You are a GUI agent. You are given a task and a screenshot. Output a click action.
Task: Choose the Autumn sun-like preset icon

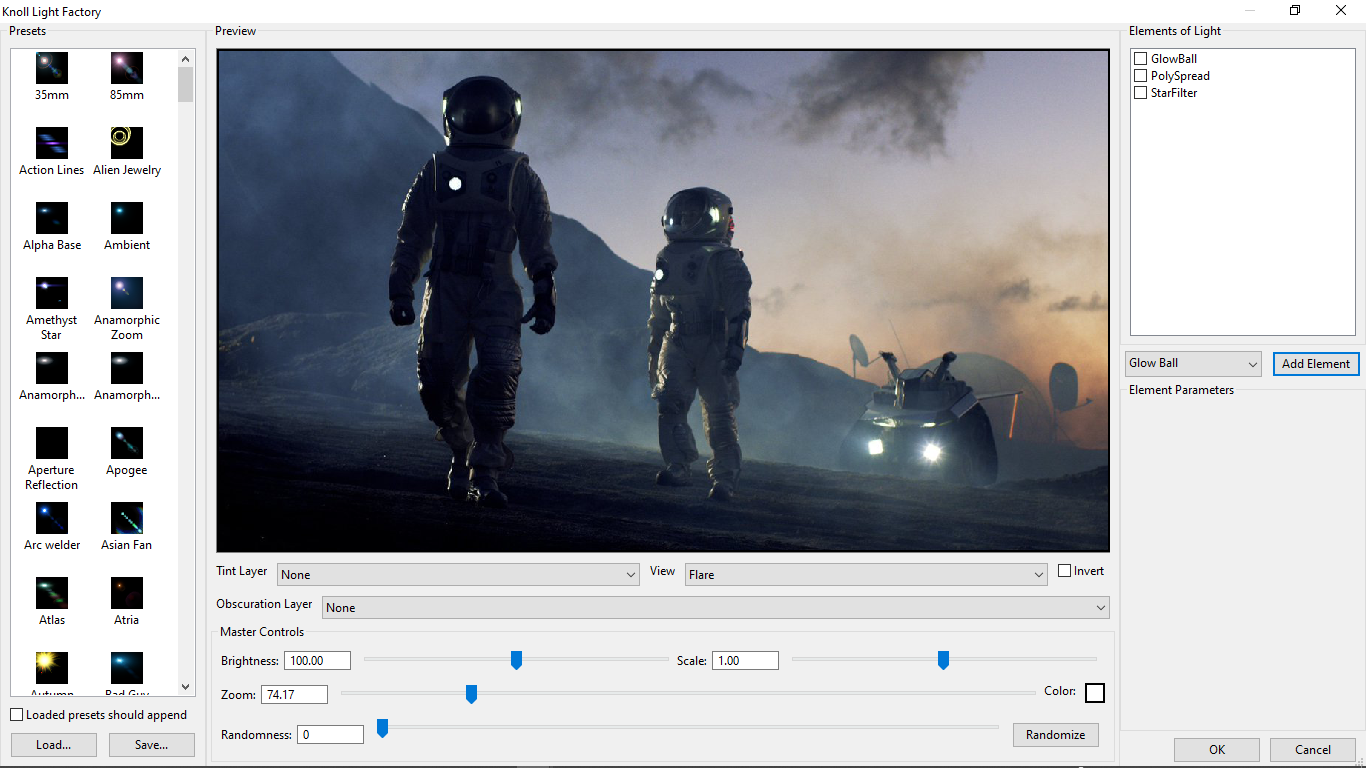point(52,668)
